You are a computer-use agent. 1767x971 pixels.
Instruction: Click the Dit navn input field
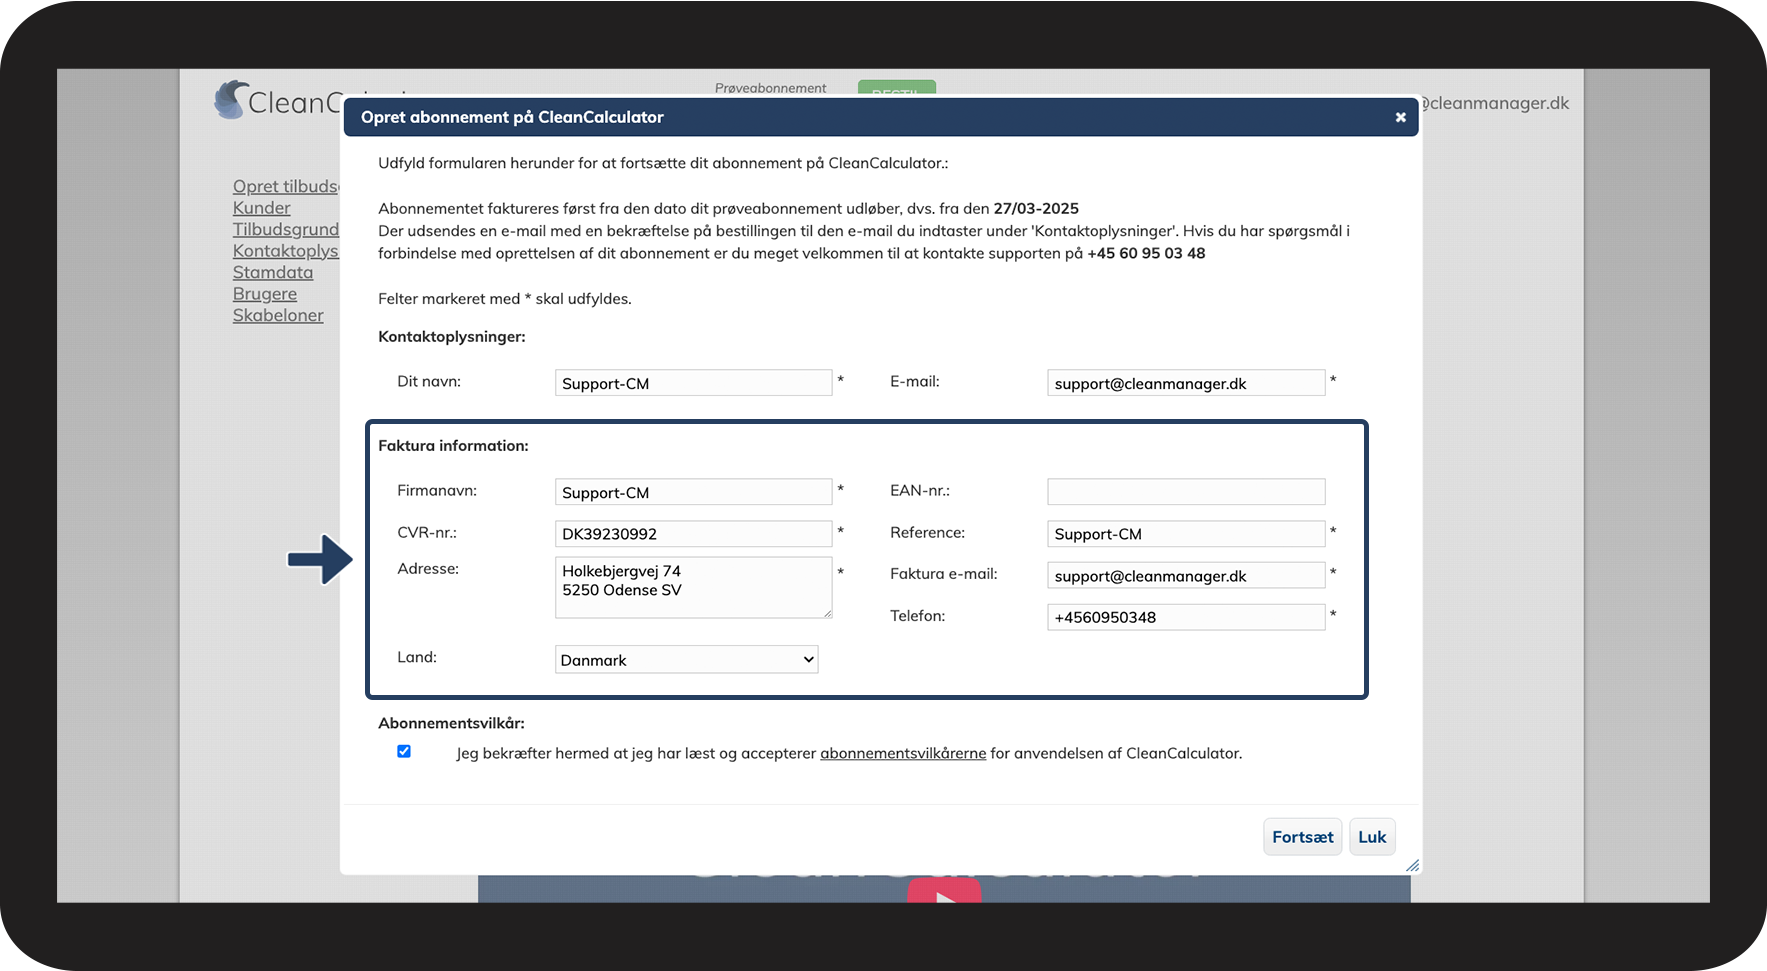click(694, 383)
